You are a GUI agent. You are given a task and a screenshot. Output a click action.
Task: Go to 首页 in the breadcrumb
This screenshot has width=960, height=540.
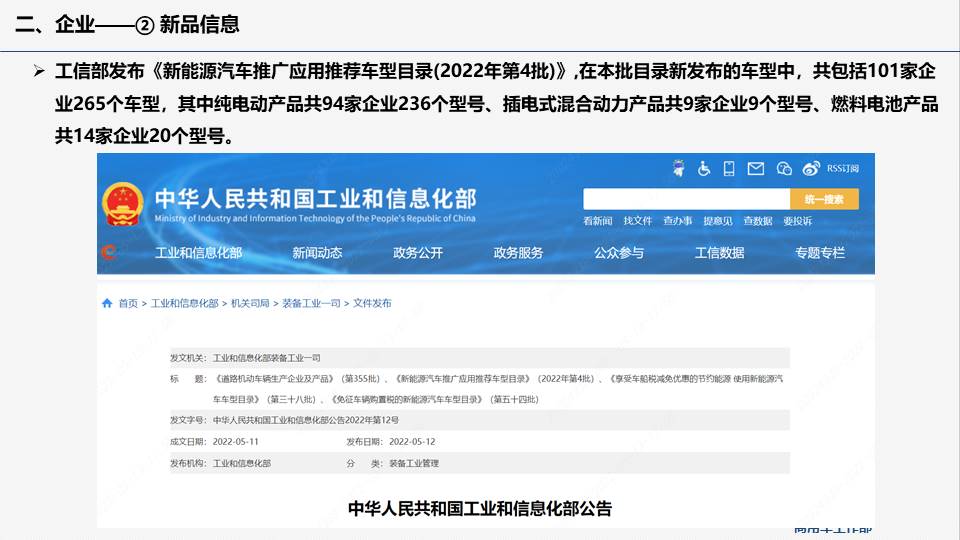[128, 303]
